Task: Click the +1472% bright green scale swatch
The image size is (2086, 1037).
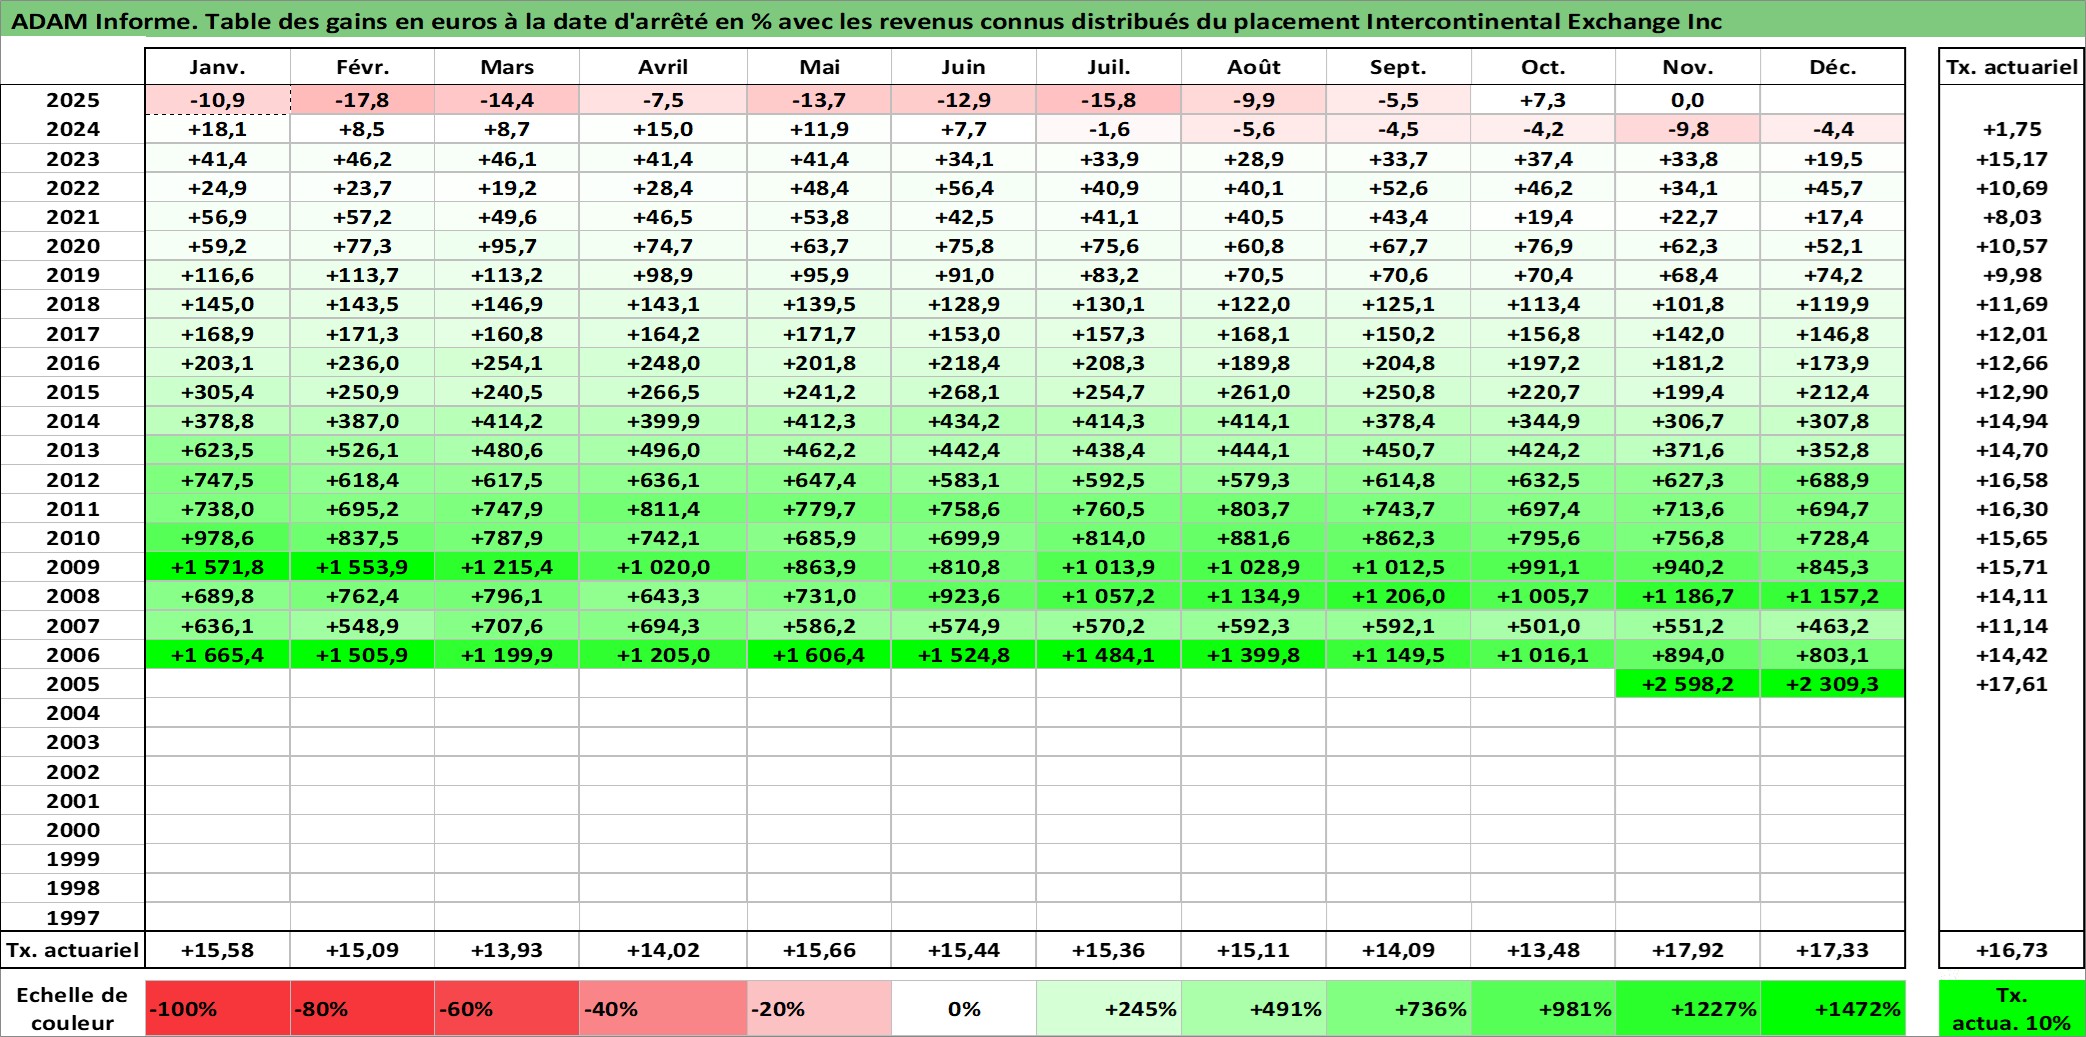Action: 1832,1008
